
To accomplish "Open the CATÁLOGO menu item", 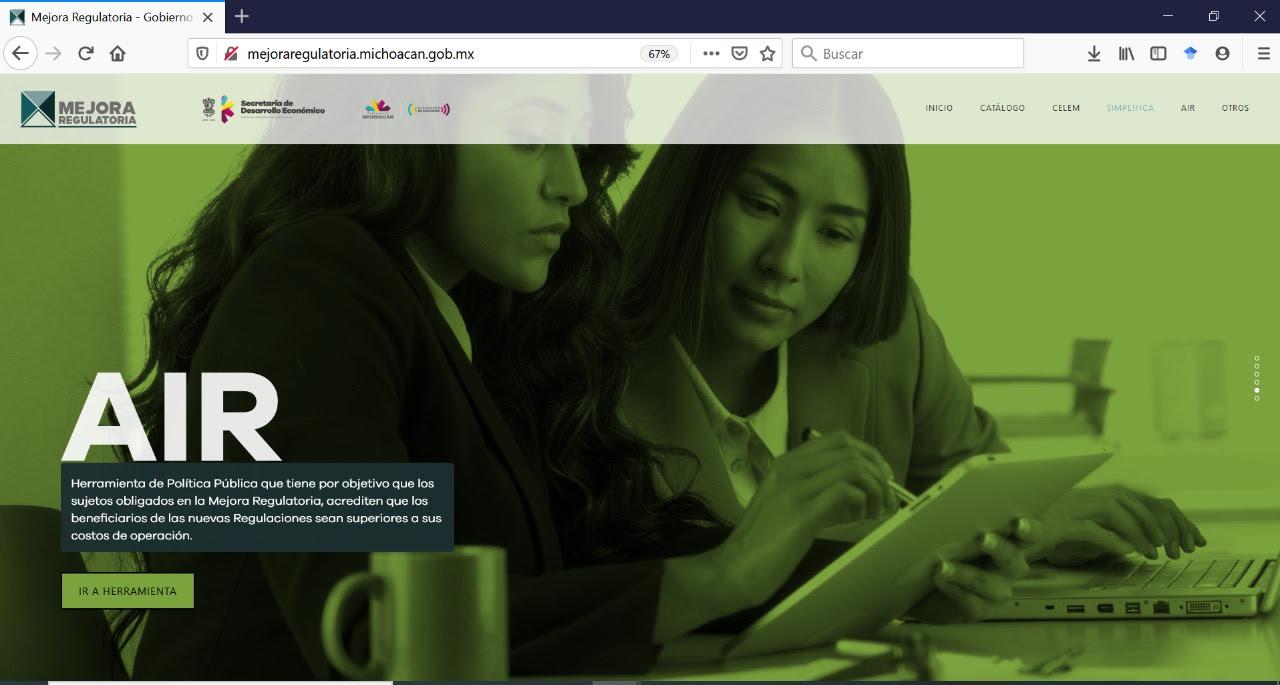I will pyautogui.click(x=1002, y=108).
